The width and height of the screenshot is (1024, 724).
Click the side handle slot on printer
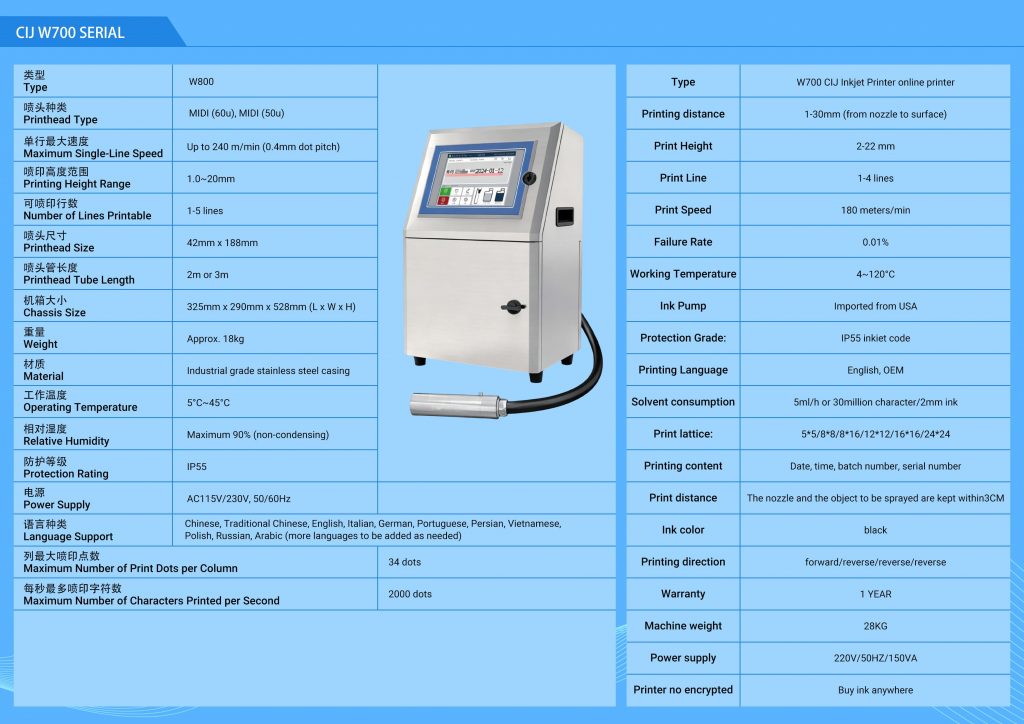pyautogui.click(x=565, y=215)
